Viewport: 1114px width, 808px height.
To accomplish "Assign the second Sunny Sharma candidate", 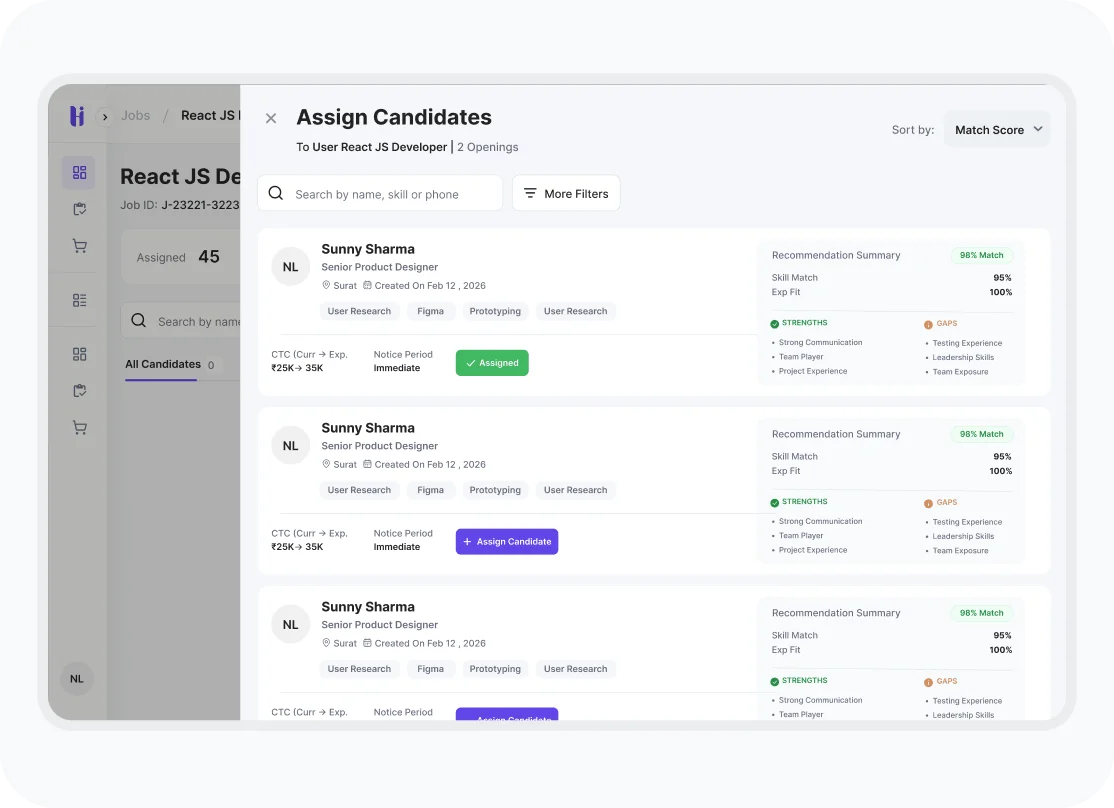I will pyautogui.click(x=507, y=542).
